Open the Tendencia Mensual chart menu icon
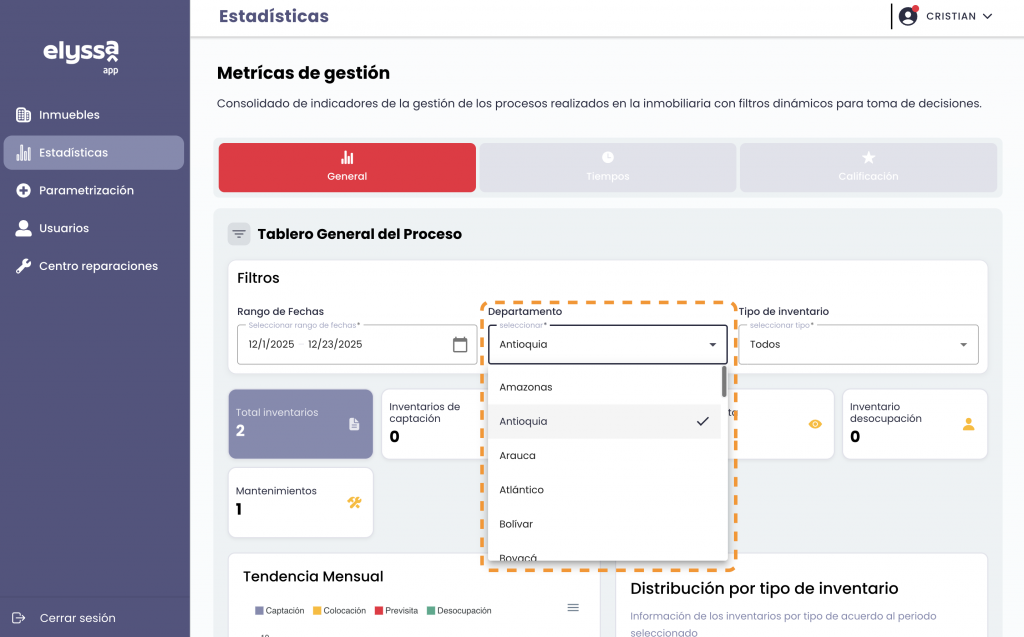Image resolution: width=1024 pixels, height=637 pixels. 573,607
